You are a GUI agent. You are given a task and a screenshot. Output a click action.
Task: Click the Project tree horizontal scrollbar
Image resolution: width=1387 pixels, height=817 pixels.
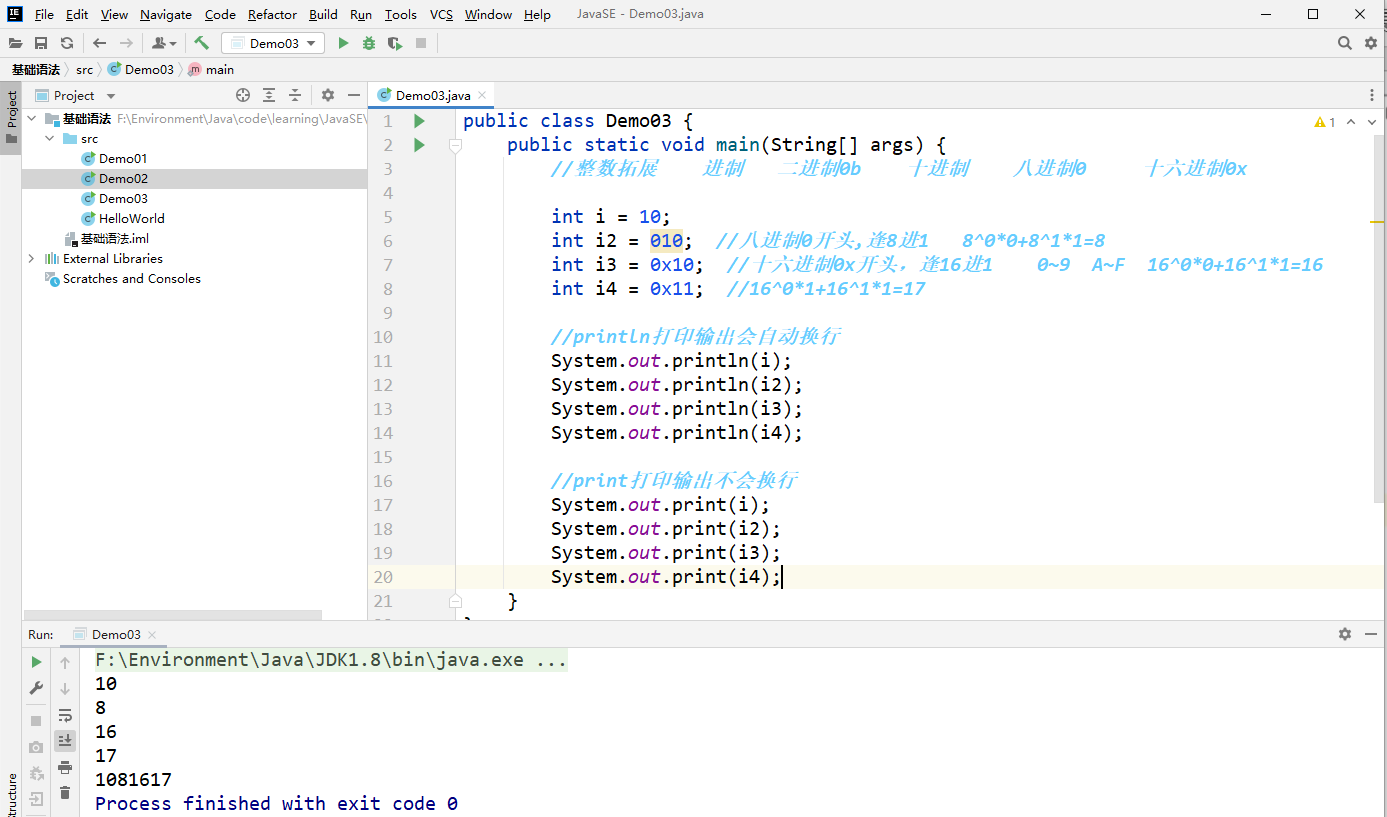pyautogui.click(x=172, y=615)
